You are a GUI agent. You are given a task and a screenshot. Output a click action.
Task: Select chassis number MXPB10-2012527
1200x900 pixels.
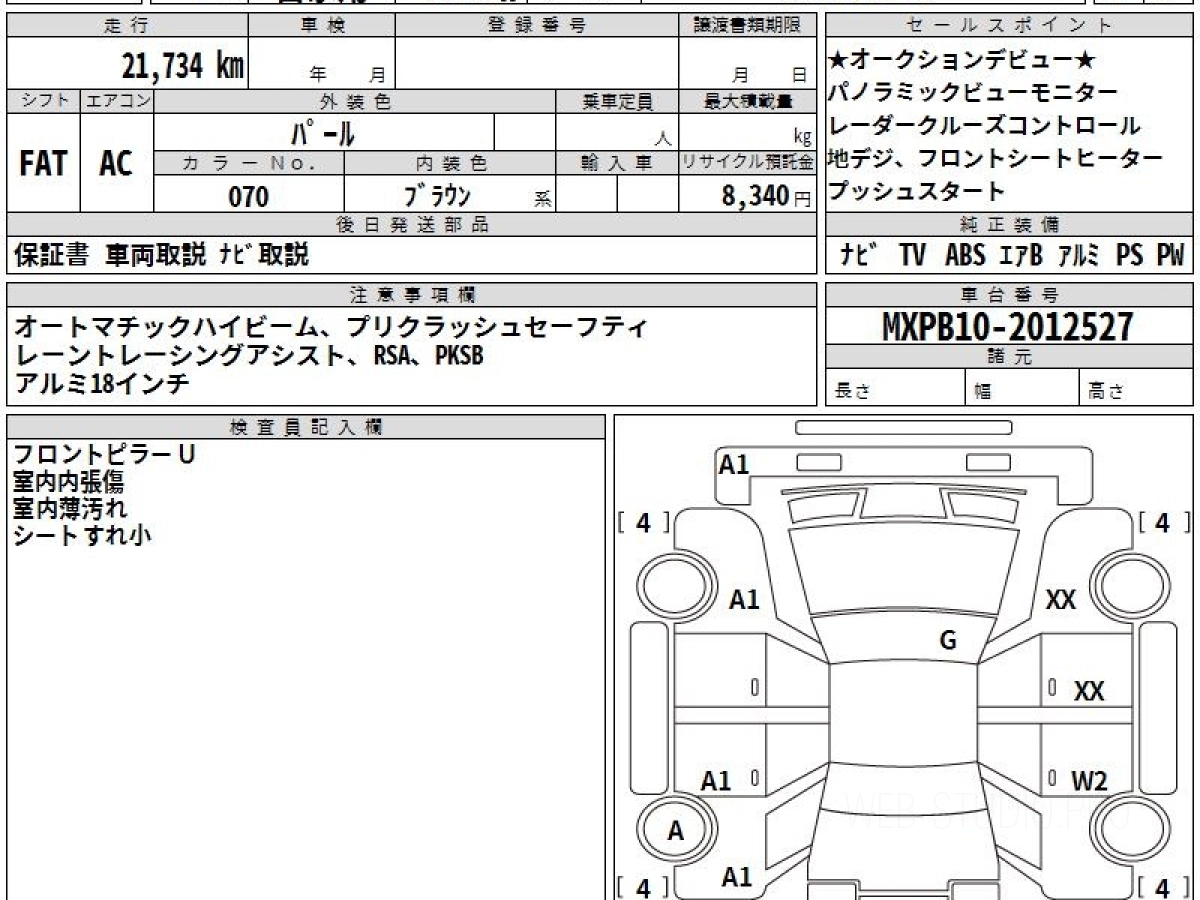click(x=1008, y=327)
